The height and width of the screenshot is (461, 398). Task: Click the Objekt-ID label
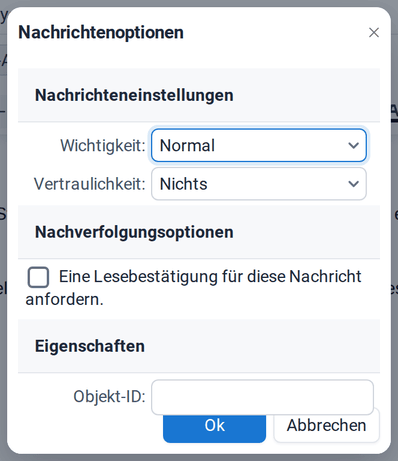109,397
